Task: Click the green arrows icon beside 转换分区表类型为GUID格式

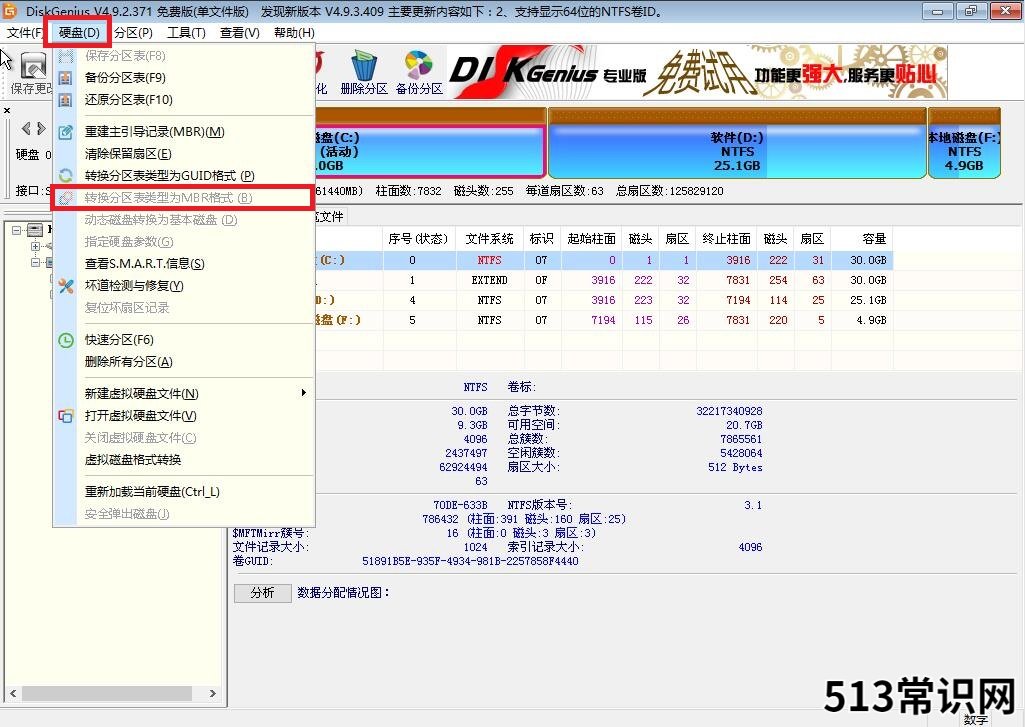Action: click(65, 176)
